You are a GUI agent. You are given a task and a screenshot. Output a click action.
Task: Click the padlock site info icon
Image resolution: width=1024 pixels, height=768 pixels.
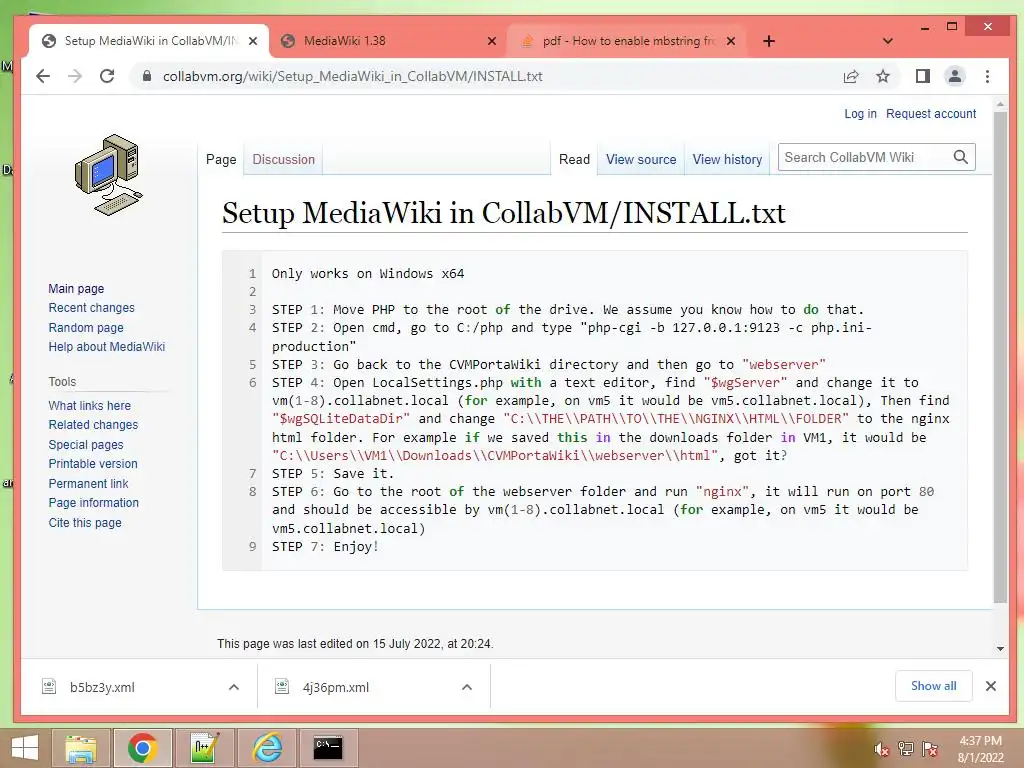[x=147, y=76]
